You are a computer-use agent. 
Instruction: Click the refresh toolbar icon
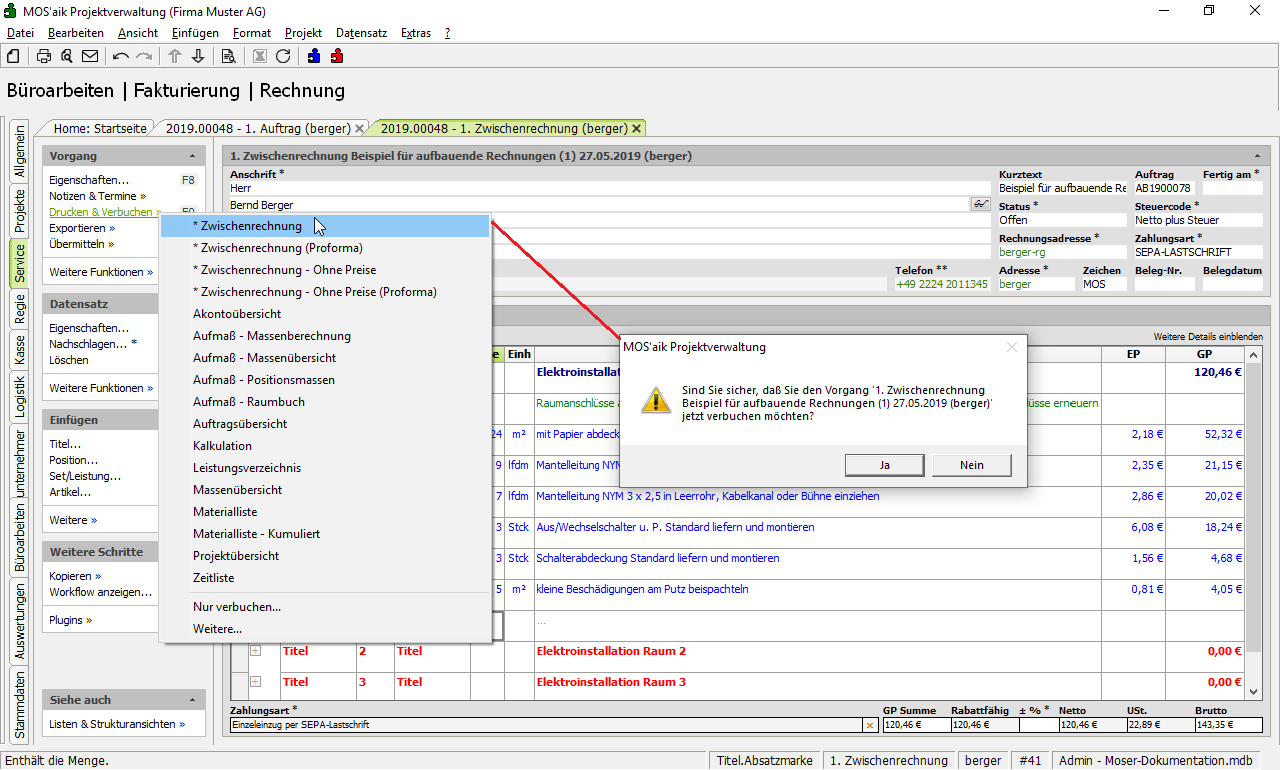[283, 56]
